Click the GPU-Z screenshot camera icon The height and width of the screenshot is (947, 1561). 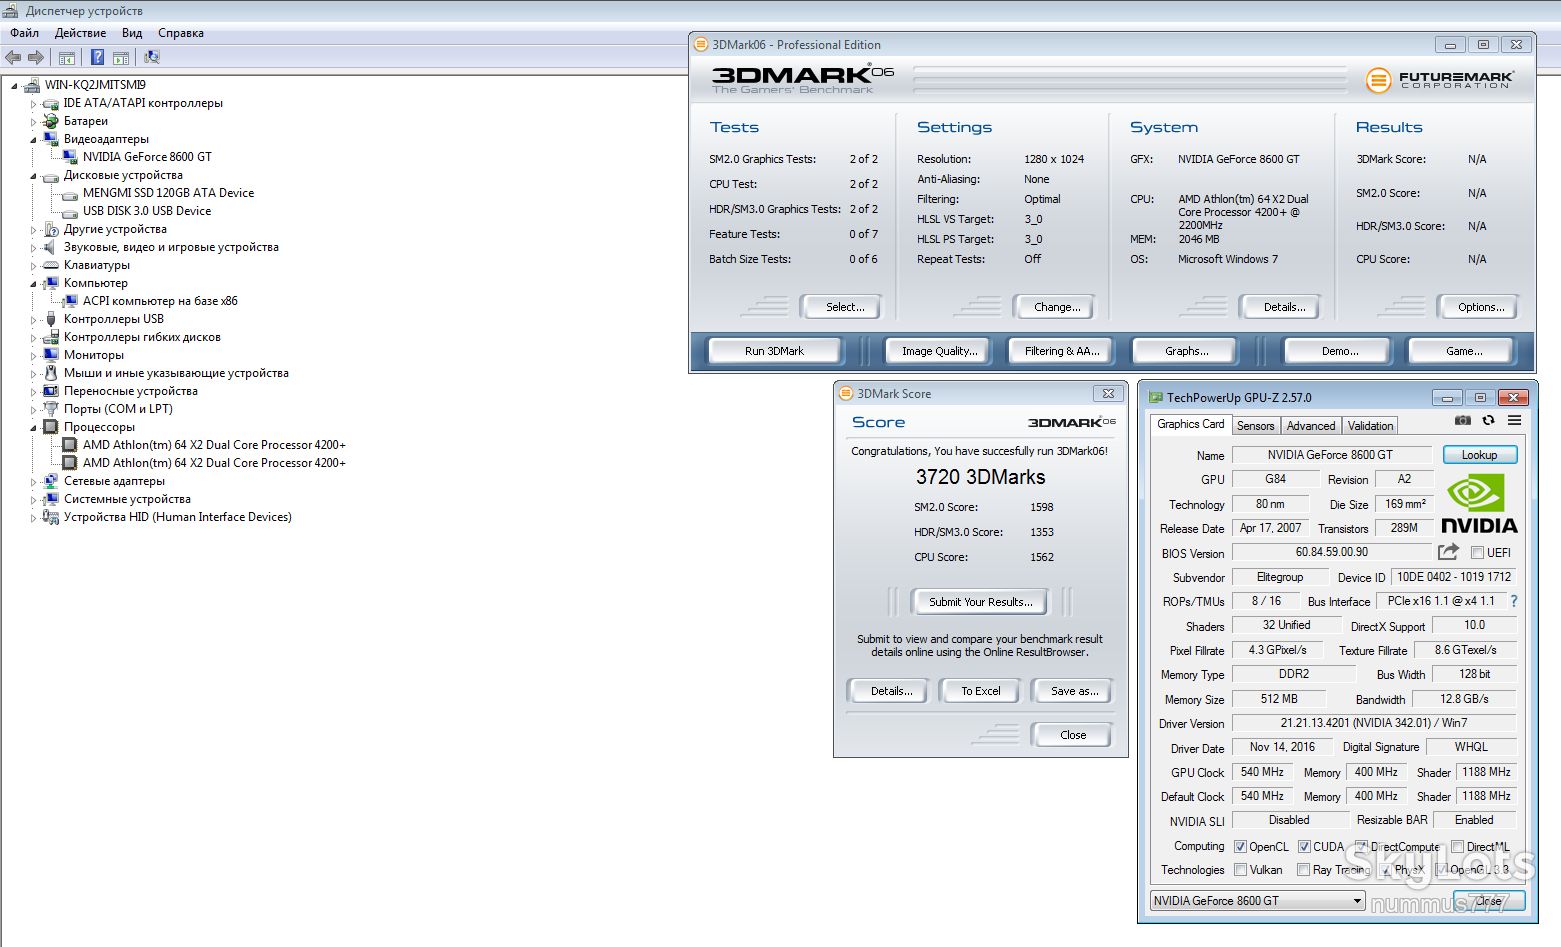[1462, 421]
